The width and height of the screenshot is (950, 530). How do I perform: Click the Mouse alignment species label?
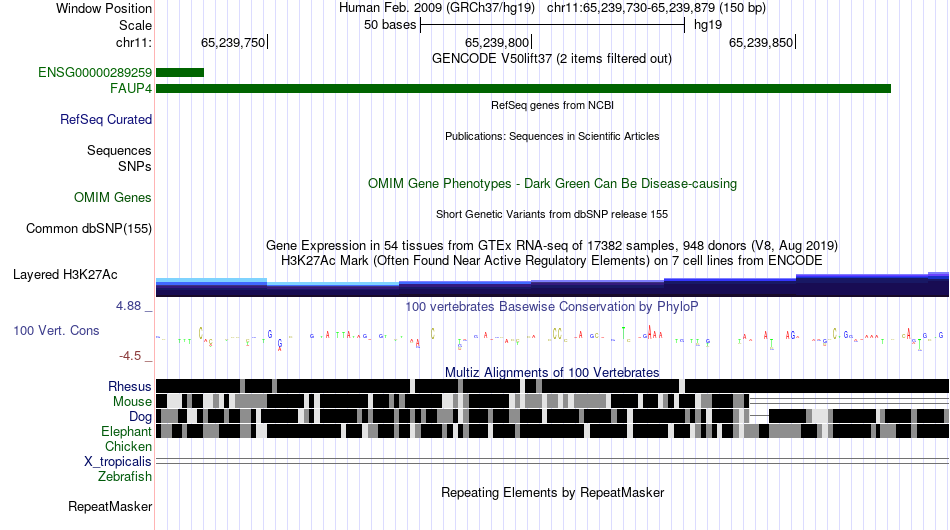[x=132, y=402]
